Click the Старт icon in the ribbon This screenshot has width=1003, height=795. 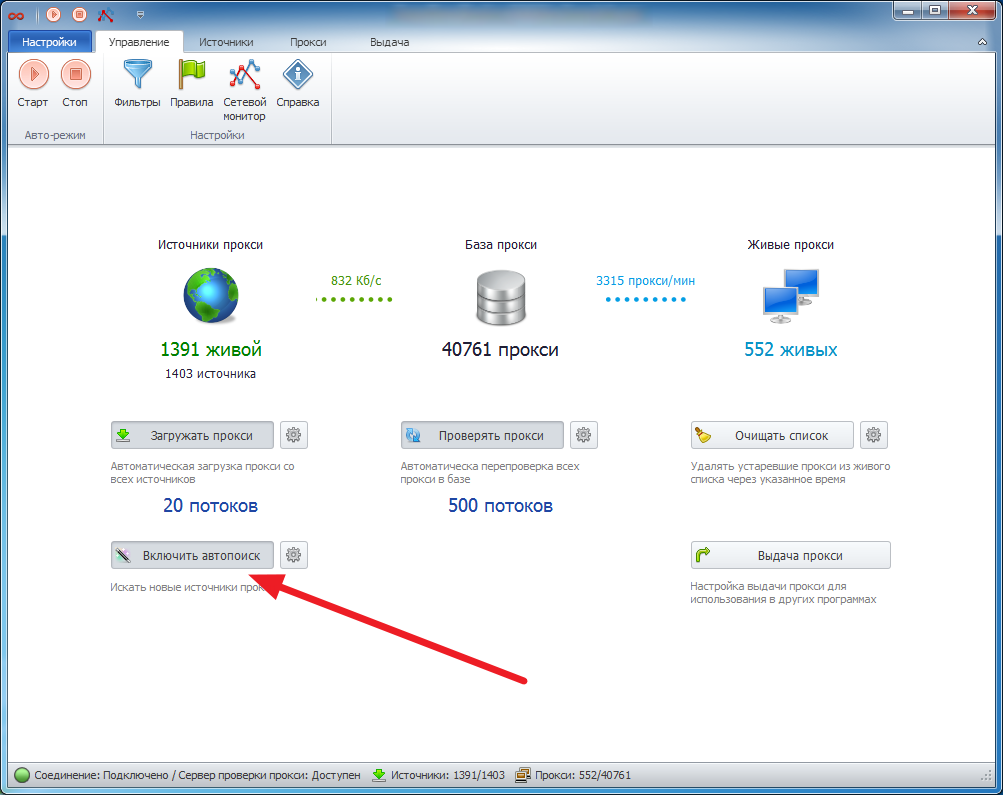(33, 75)
